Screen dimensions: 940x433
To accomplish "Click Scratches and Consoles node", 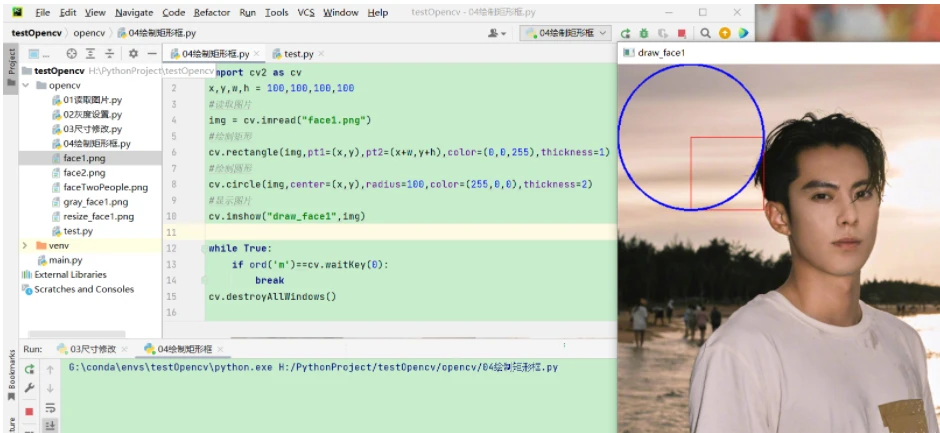I will [x=78, y=289].
